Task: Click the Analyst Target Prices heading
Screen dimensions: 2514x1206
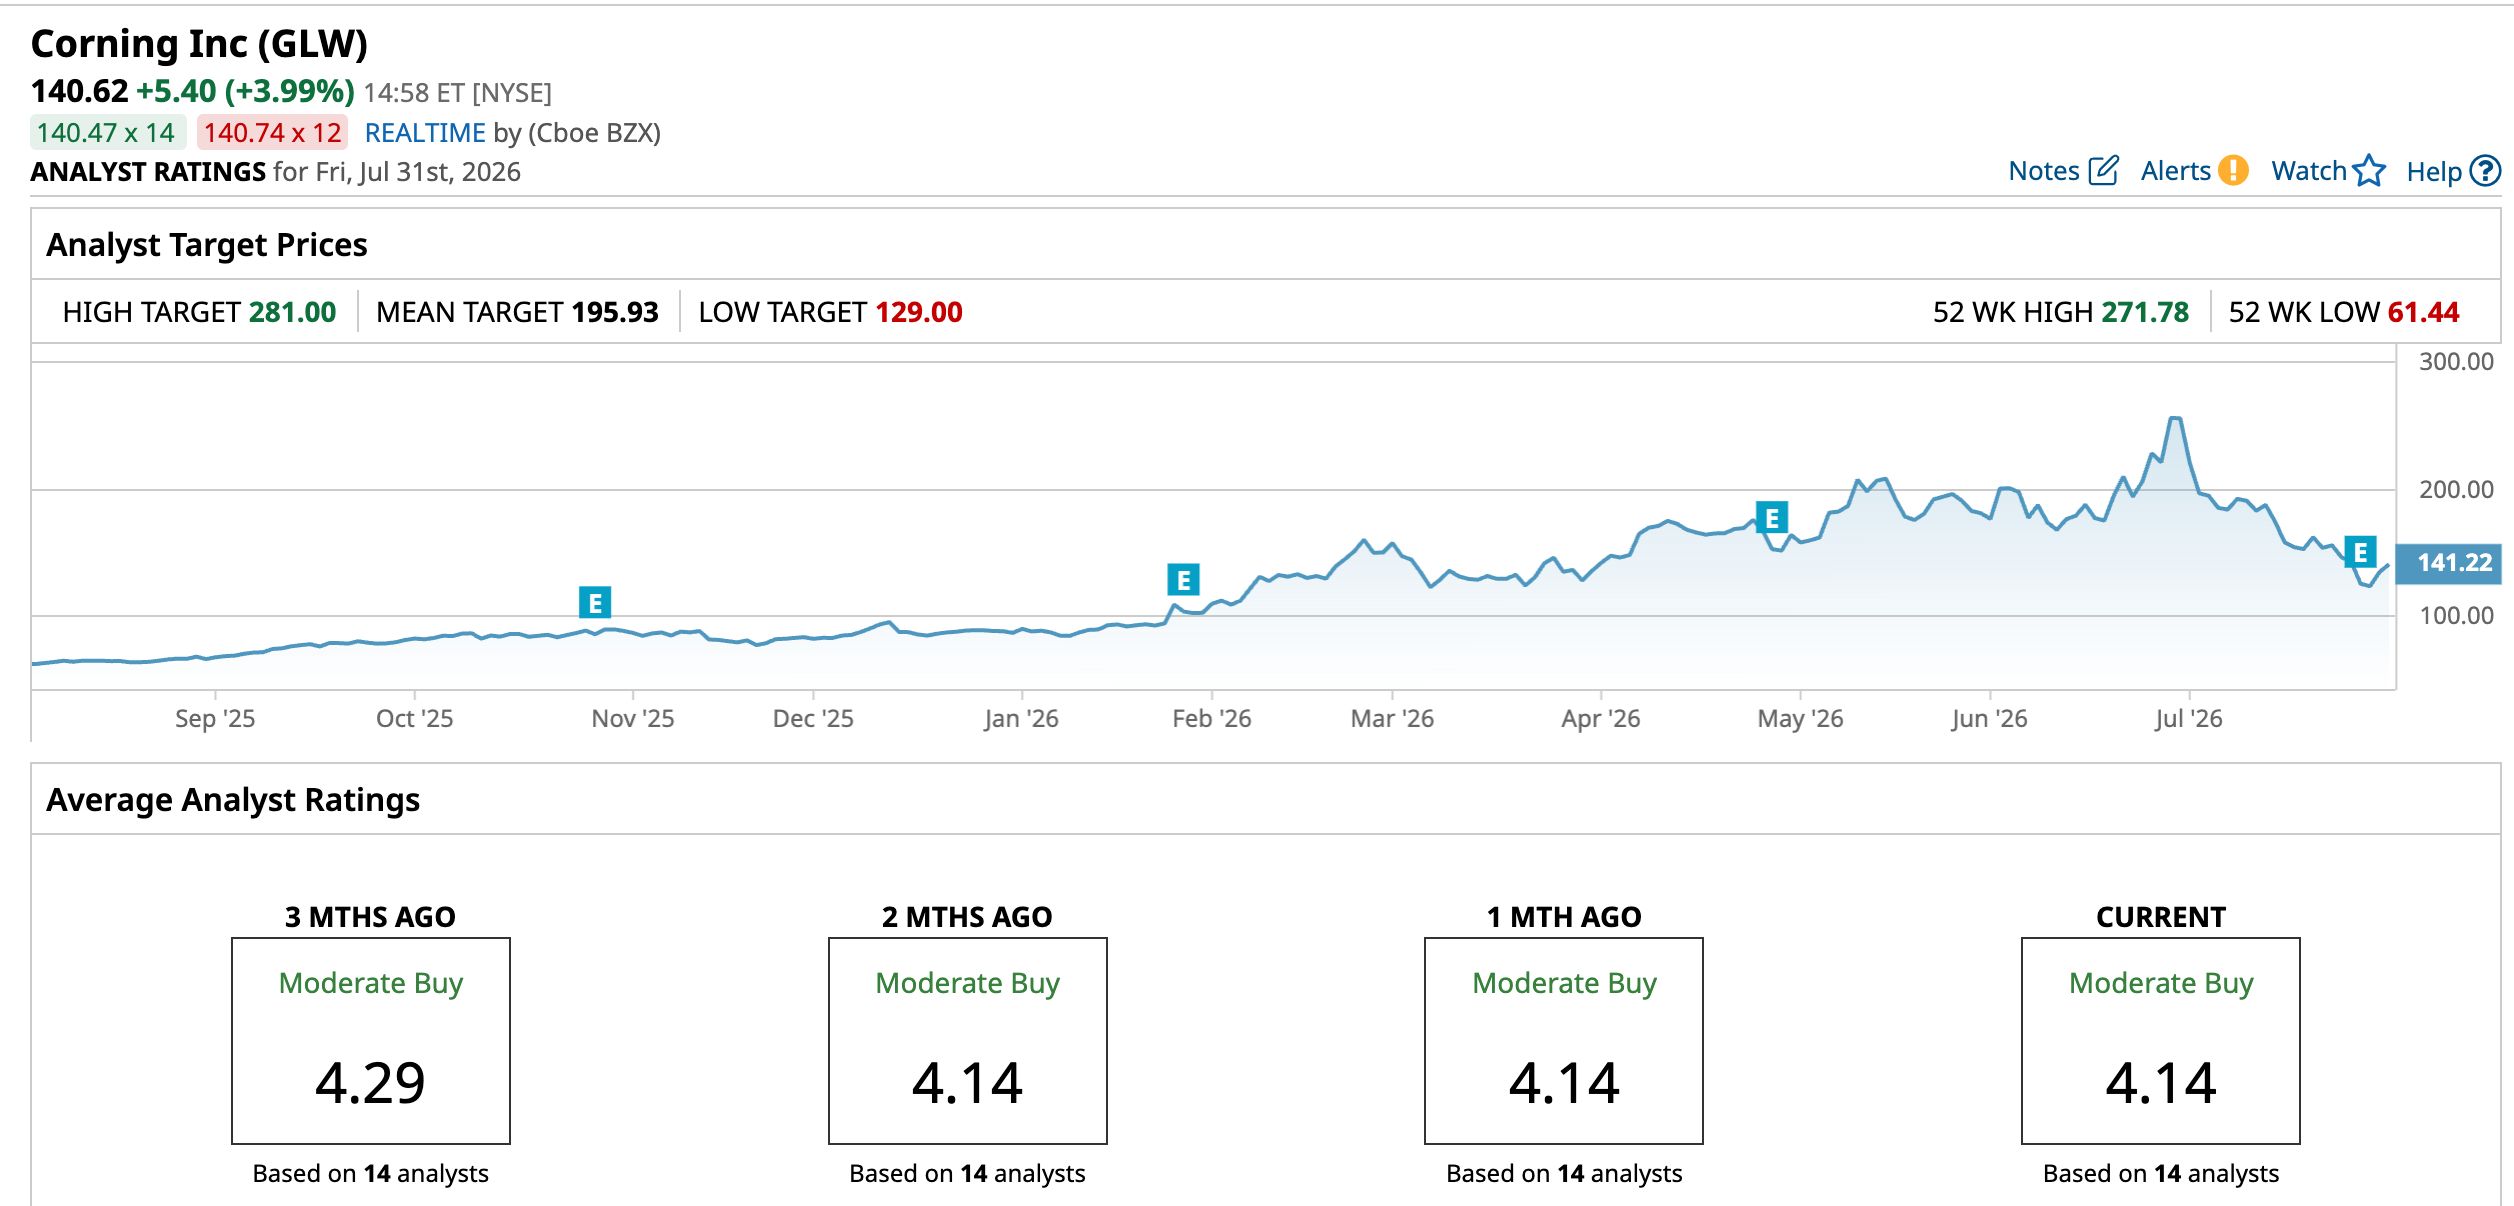Action: coord(207,245)
